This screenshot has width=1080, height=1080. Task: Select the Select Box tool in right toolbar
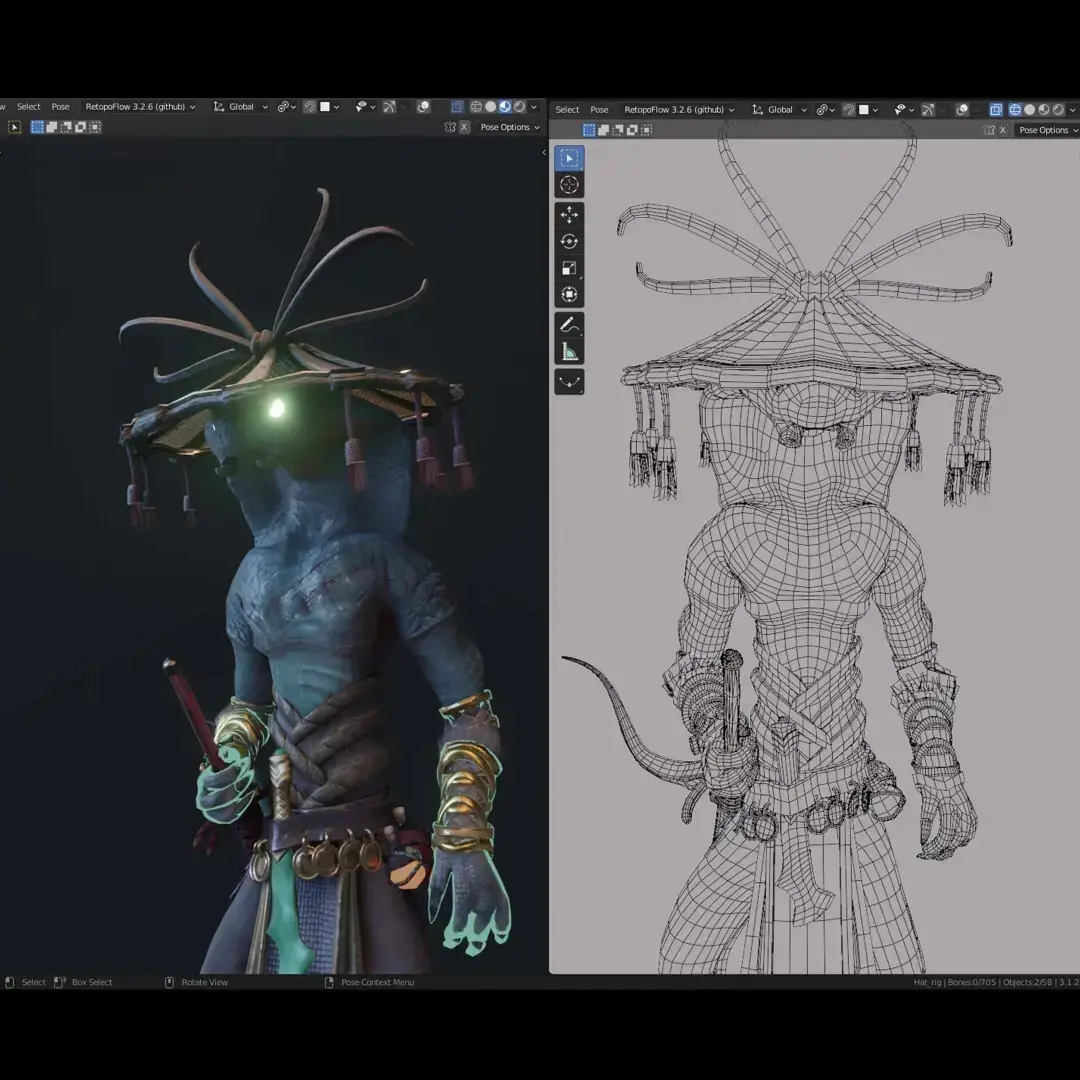(569, 158)
